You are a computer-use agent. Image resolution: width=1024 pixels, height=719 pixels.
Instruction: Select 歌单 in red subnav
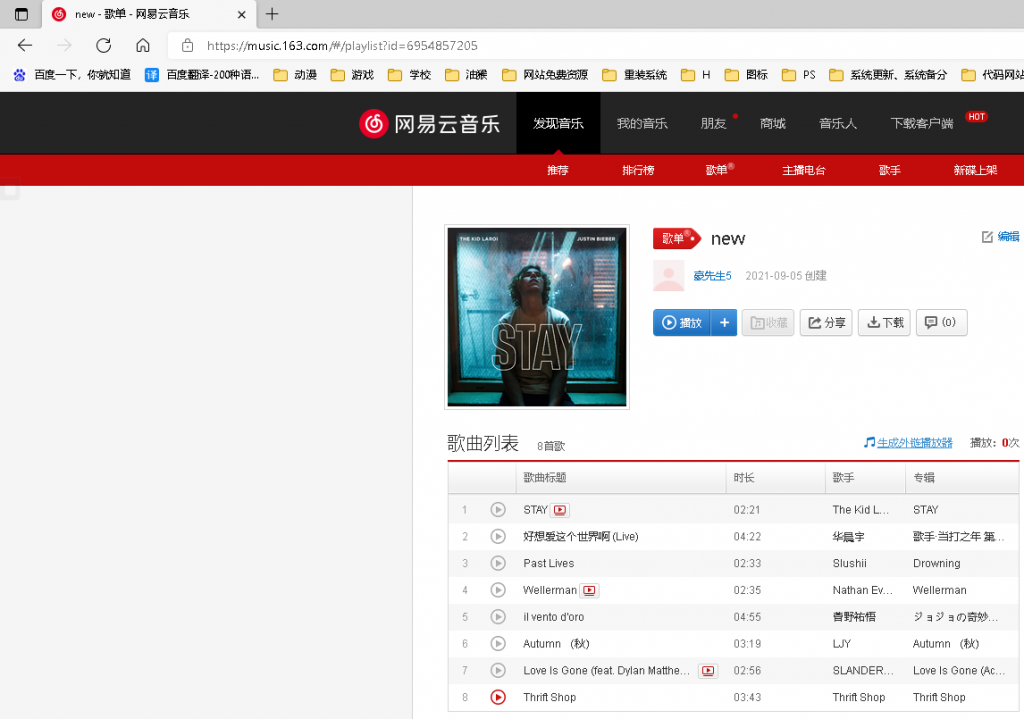coord(716,170)
